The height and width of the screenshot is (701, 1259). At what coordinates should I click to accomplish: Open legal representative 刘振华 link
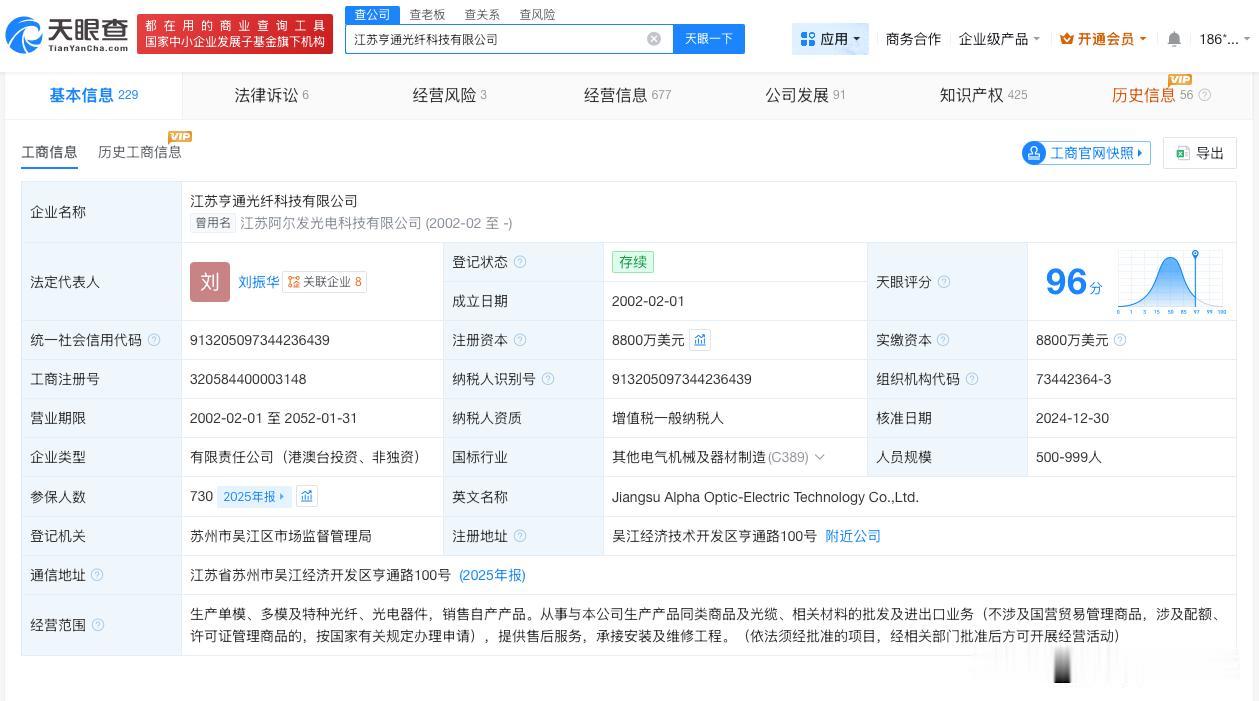pos(259,282)
